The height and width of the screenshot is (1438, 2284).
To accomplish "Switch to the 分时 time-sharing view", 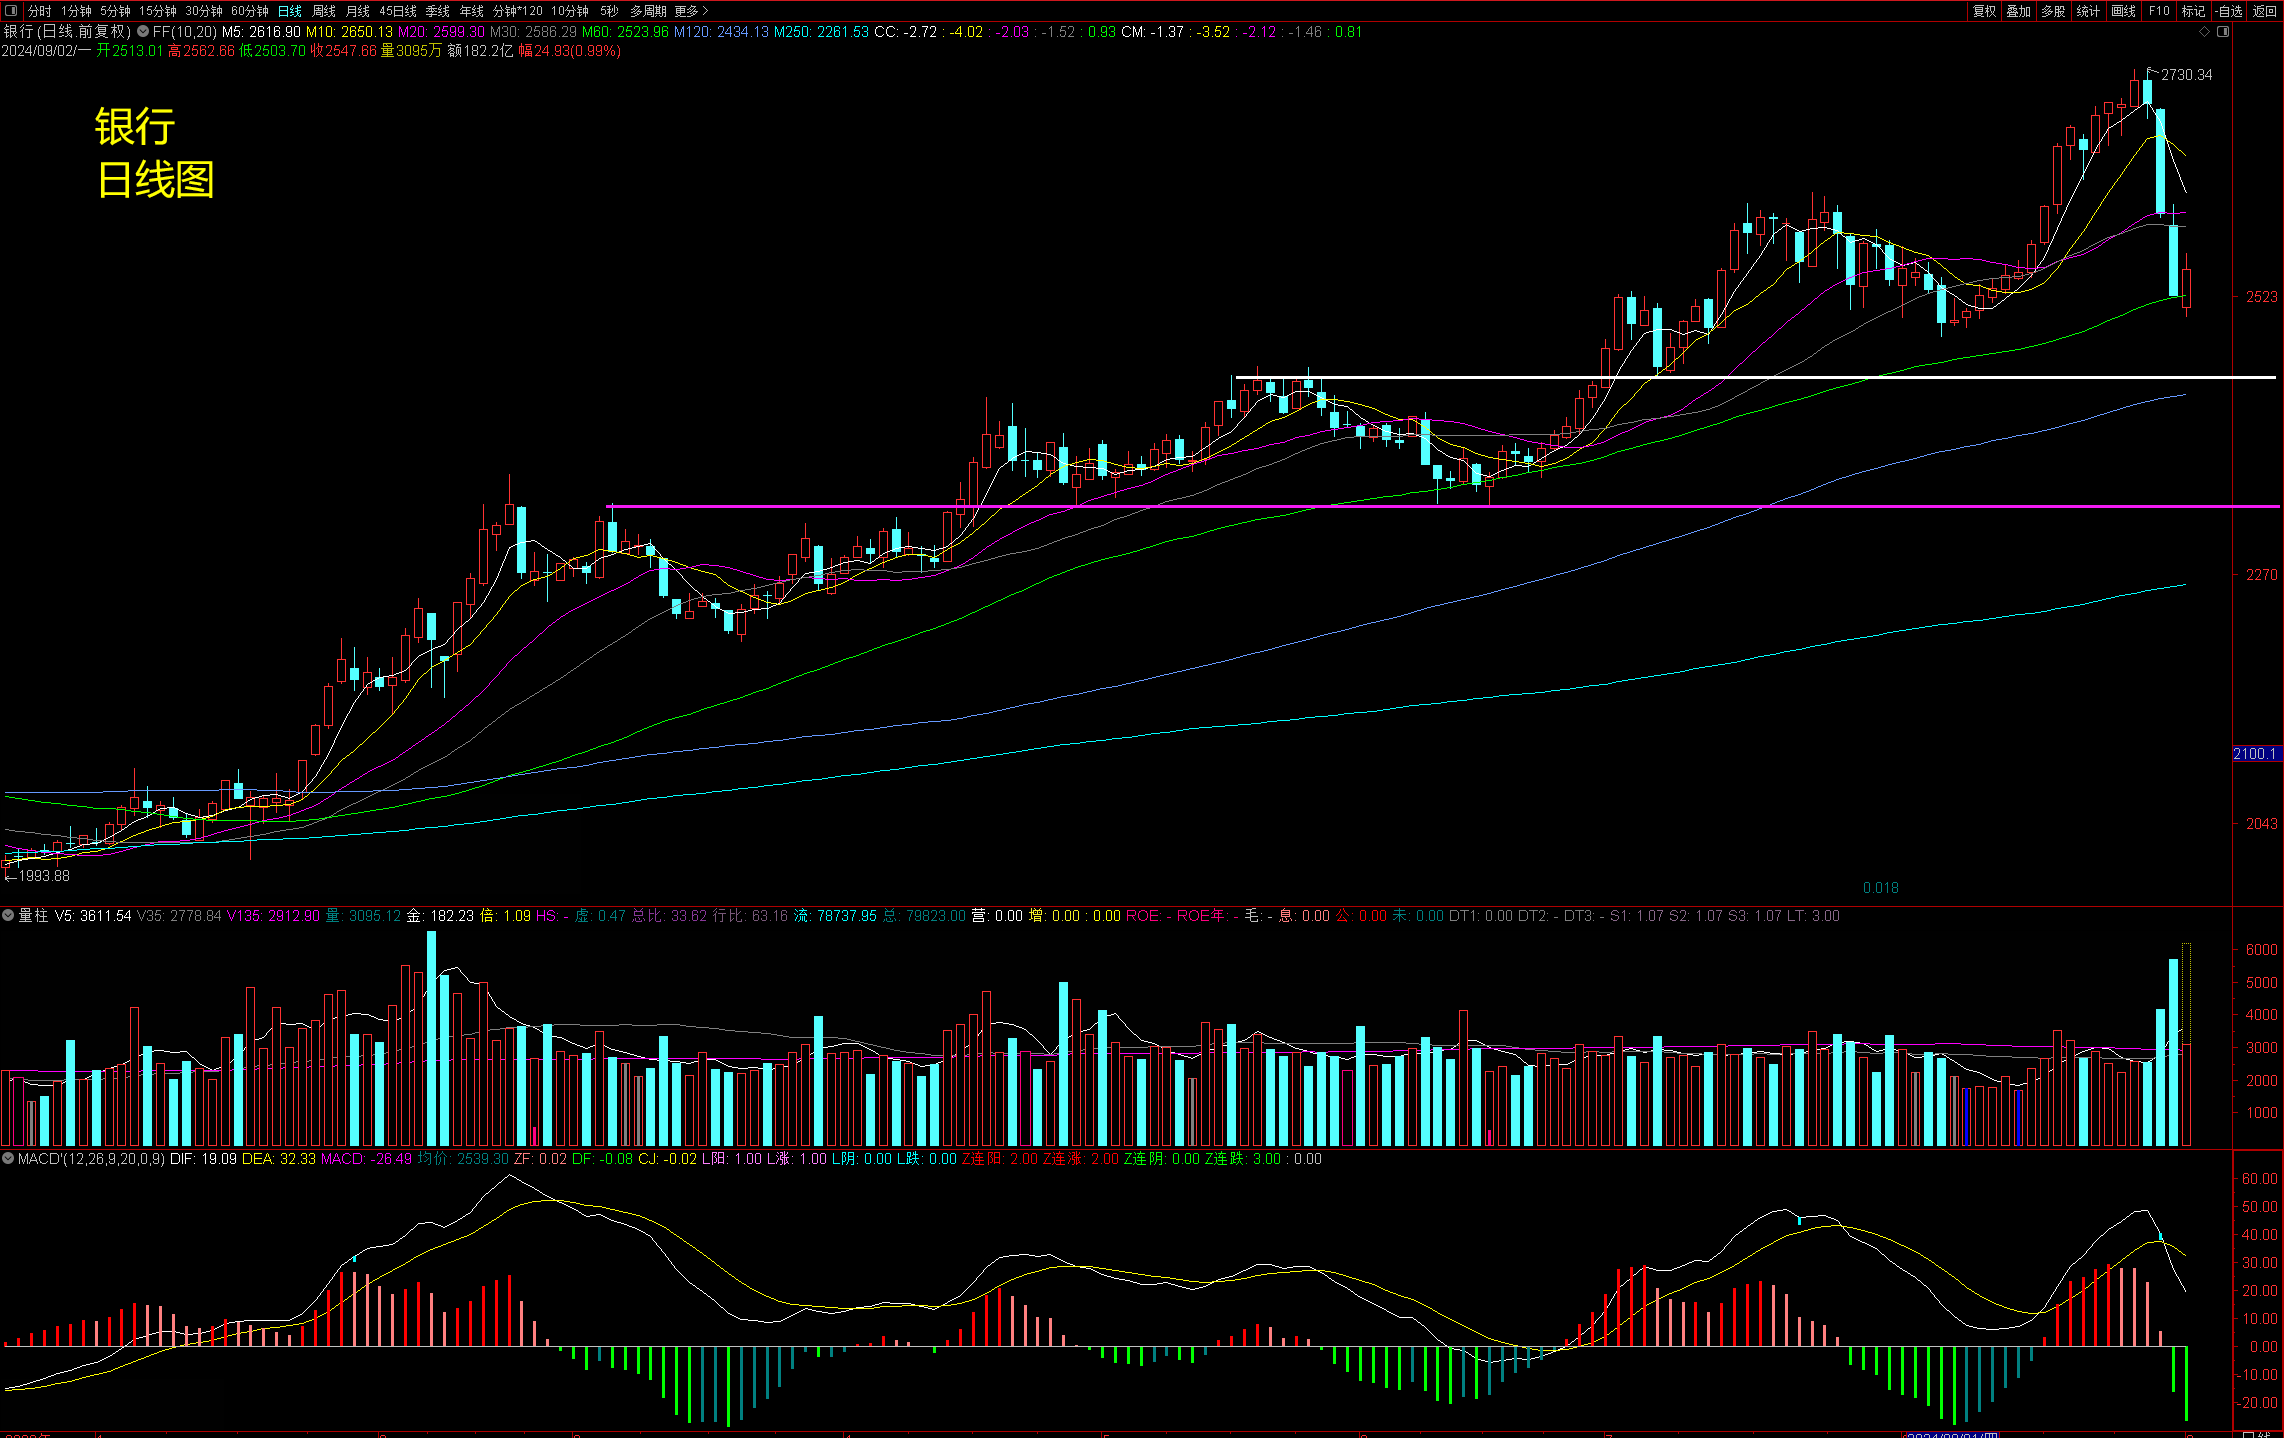I will pos(39,11).
